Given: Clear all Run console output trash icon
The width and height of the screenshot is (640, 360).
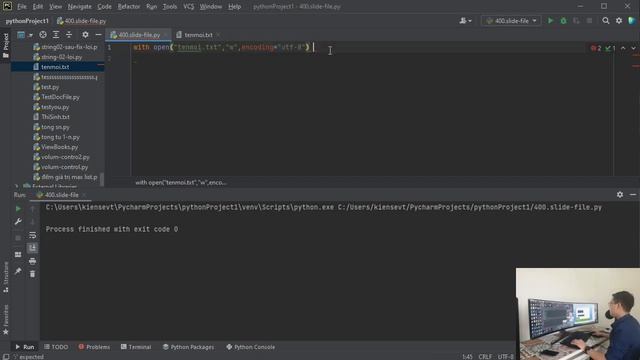Looking at the screenshot, I should 33,274.
